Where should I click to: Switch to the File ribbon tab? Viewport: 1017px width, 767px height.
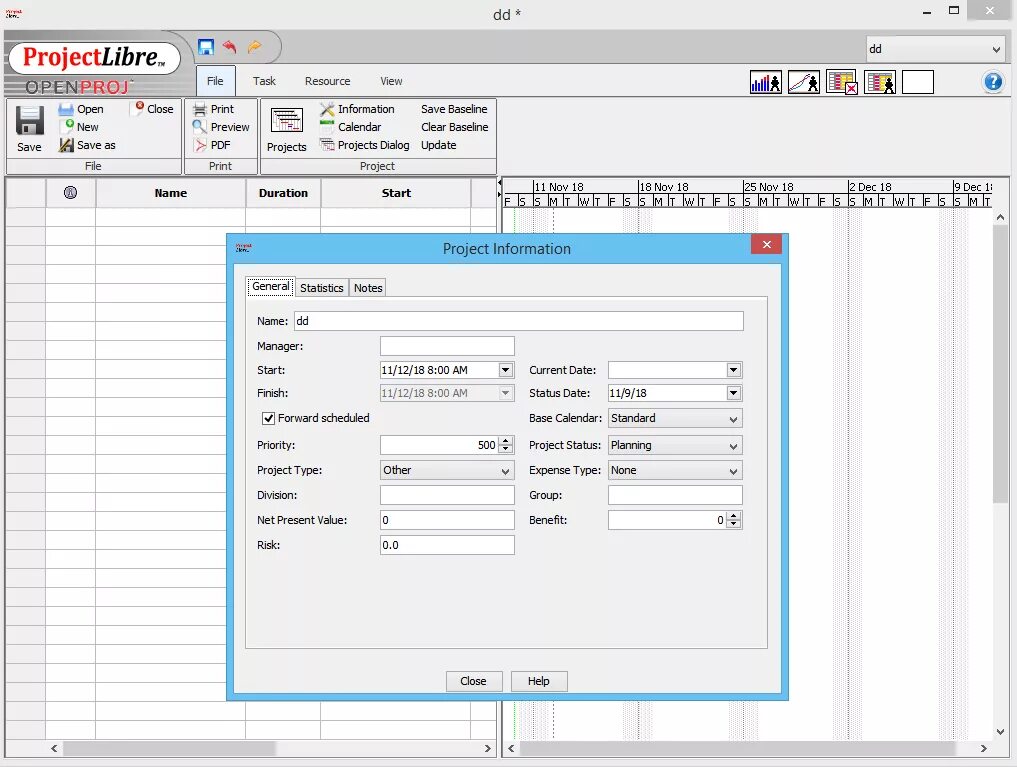click(215, 81)
